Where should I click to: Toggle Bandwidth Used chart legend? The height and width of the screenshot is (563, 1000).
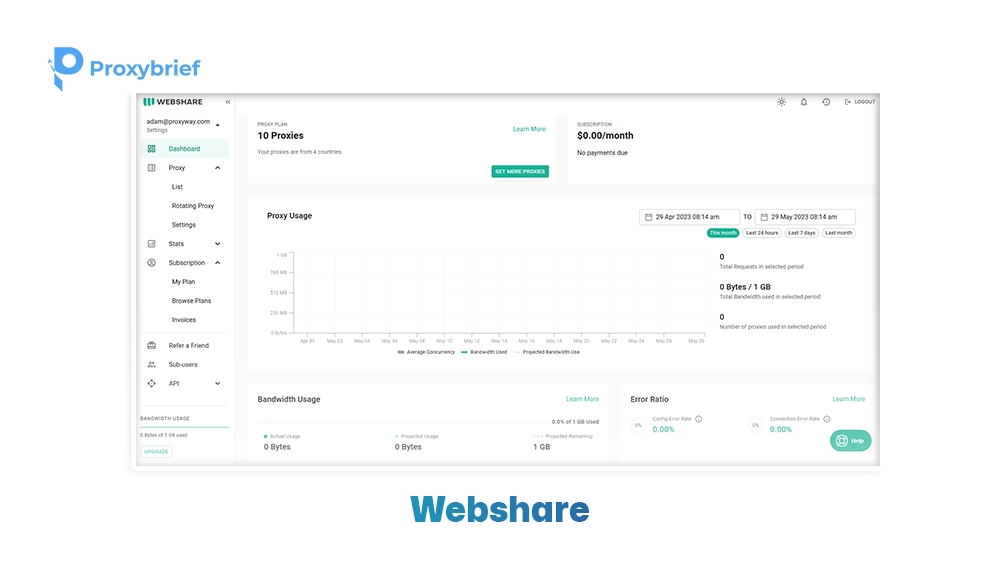[x=484, y=352]
